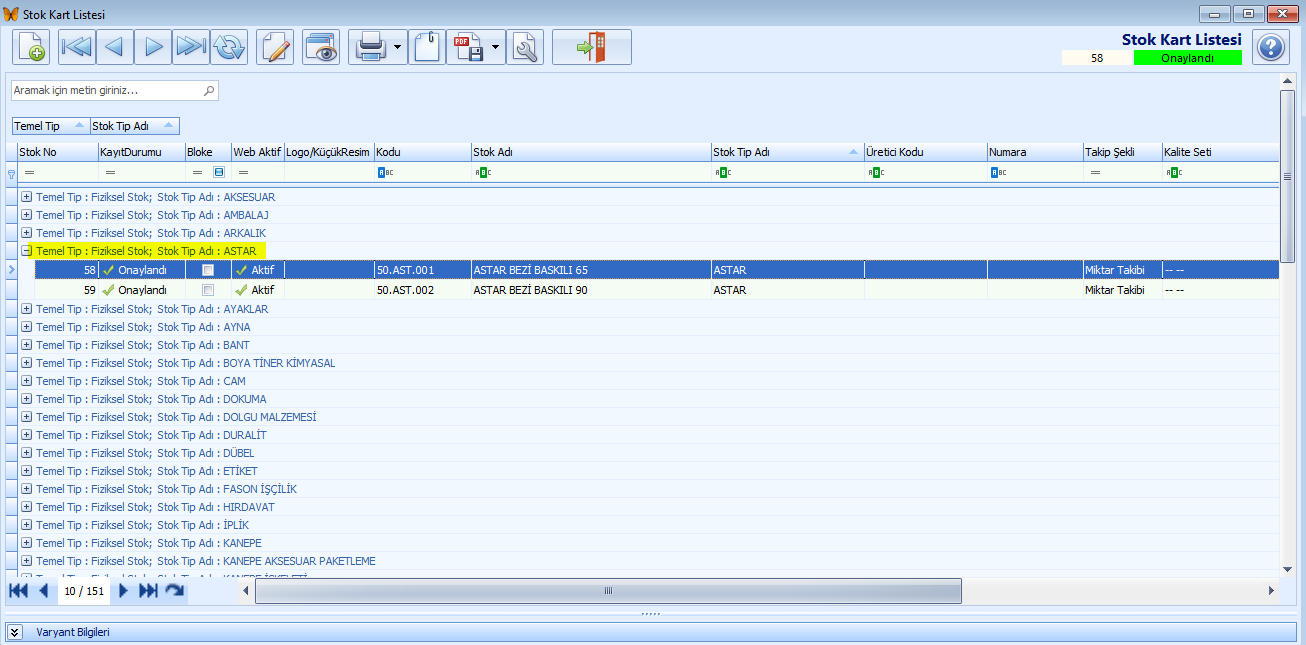Click the exit door icon
1306x645 pixels.
pyautogui.click(x=592, y=47)
